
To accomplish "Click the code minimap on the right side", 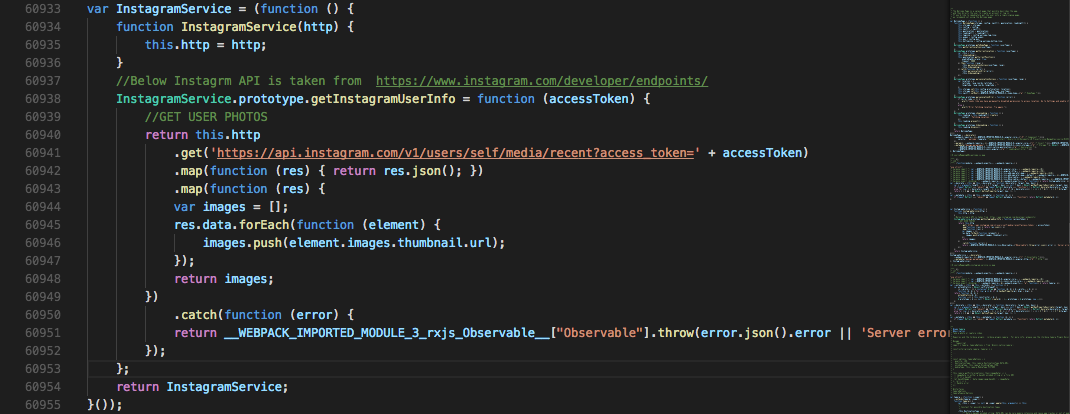I will pos(1009,207).
